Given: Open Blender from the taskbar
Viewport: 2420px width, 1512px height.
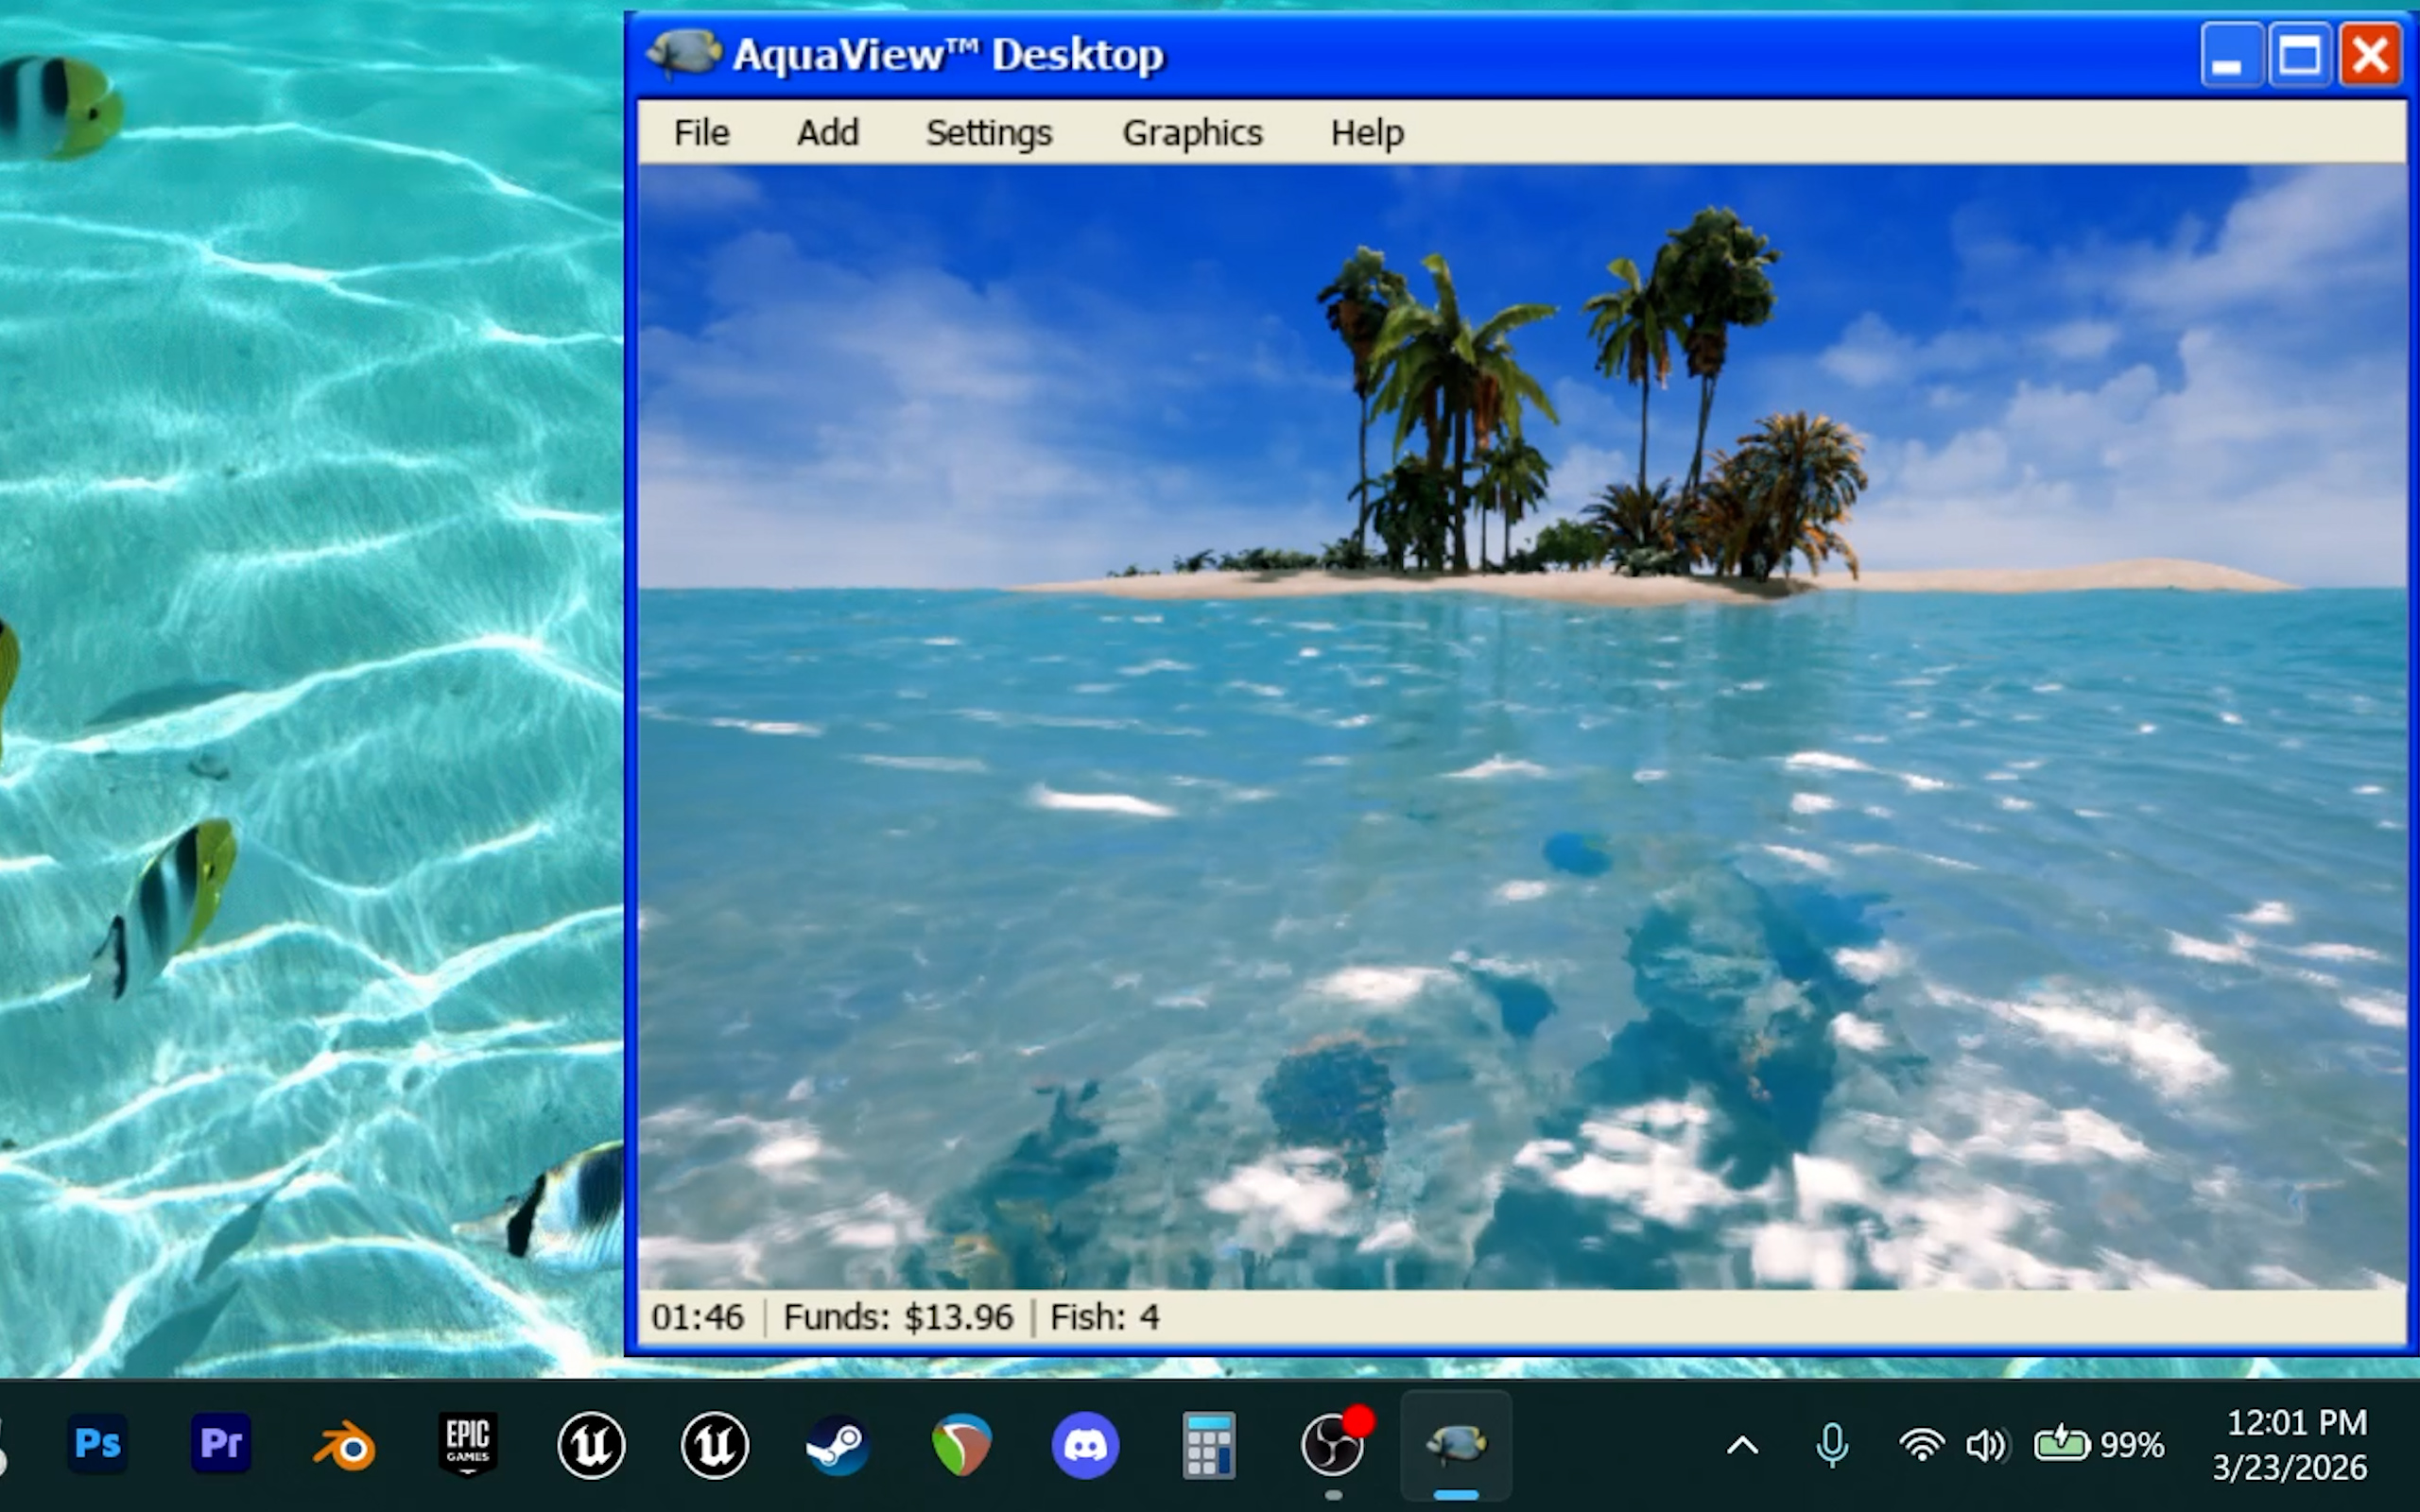Looking at the screenshot, I should point(345,1446).
